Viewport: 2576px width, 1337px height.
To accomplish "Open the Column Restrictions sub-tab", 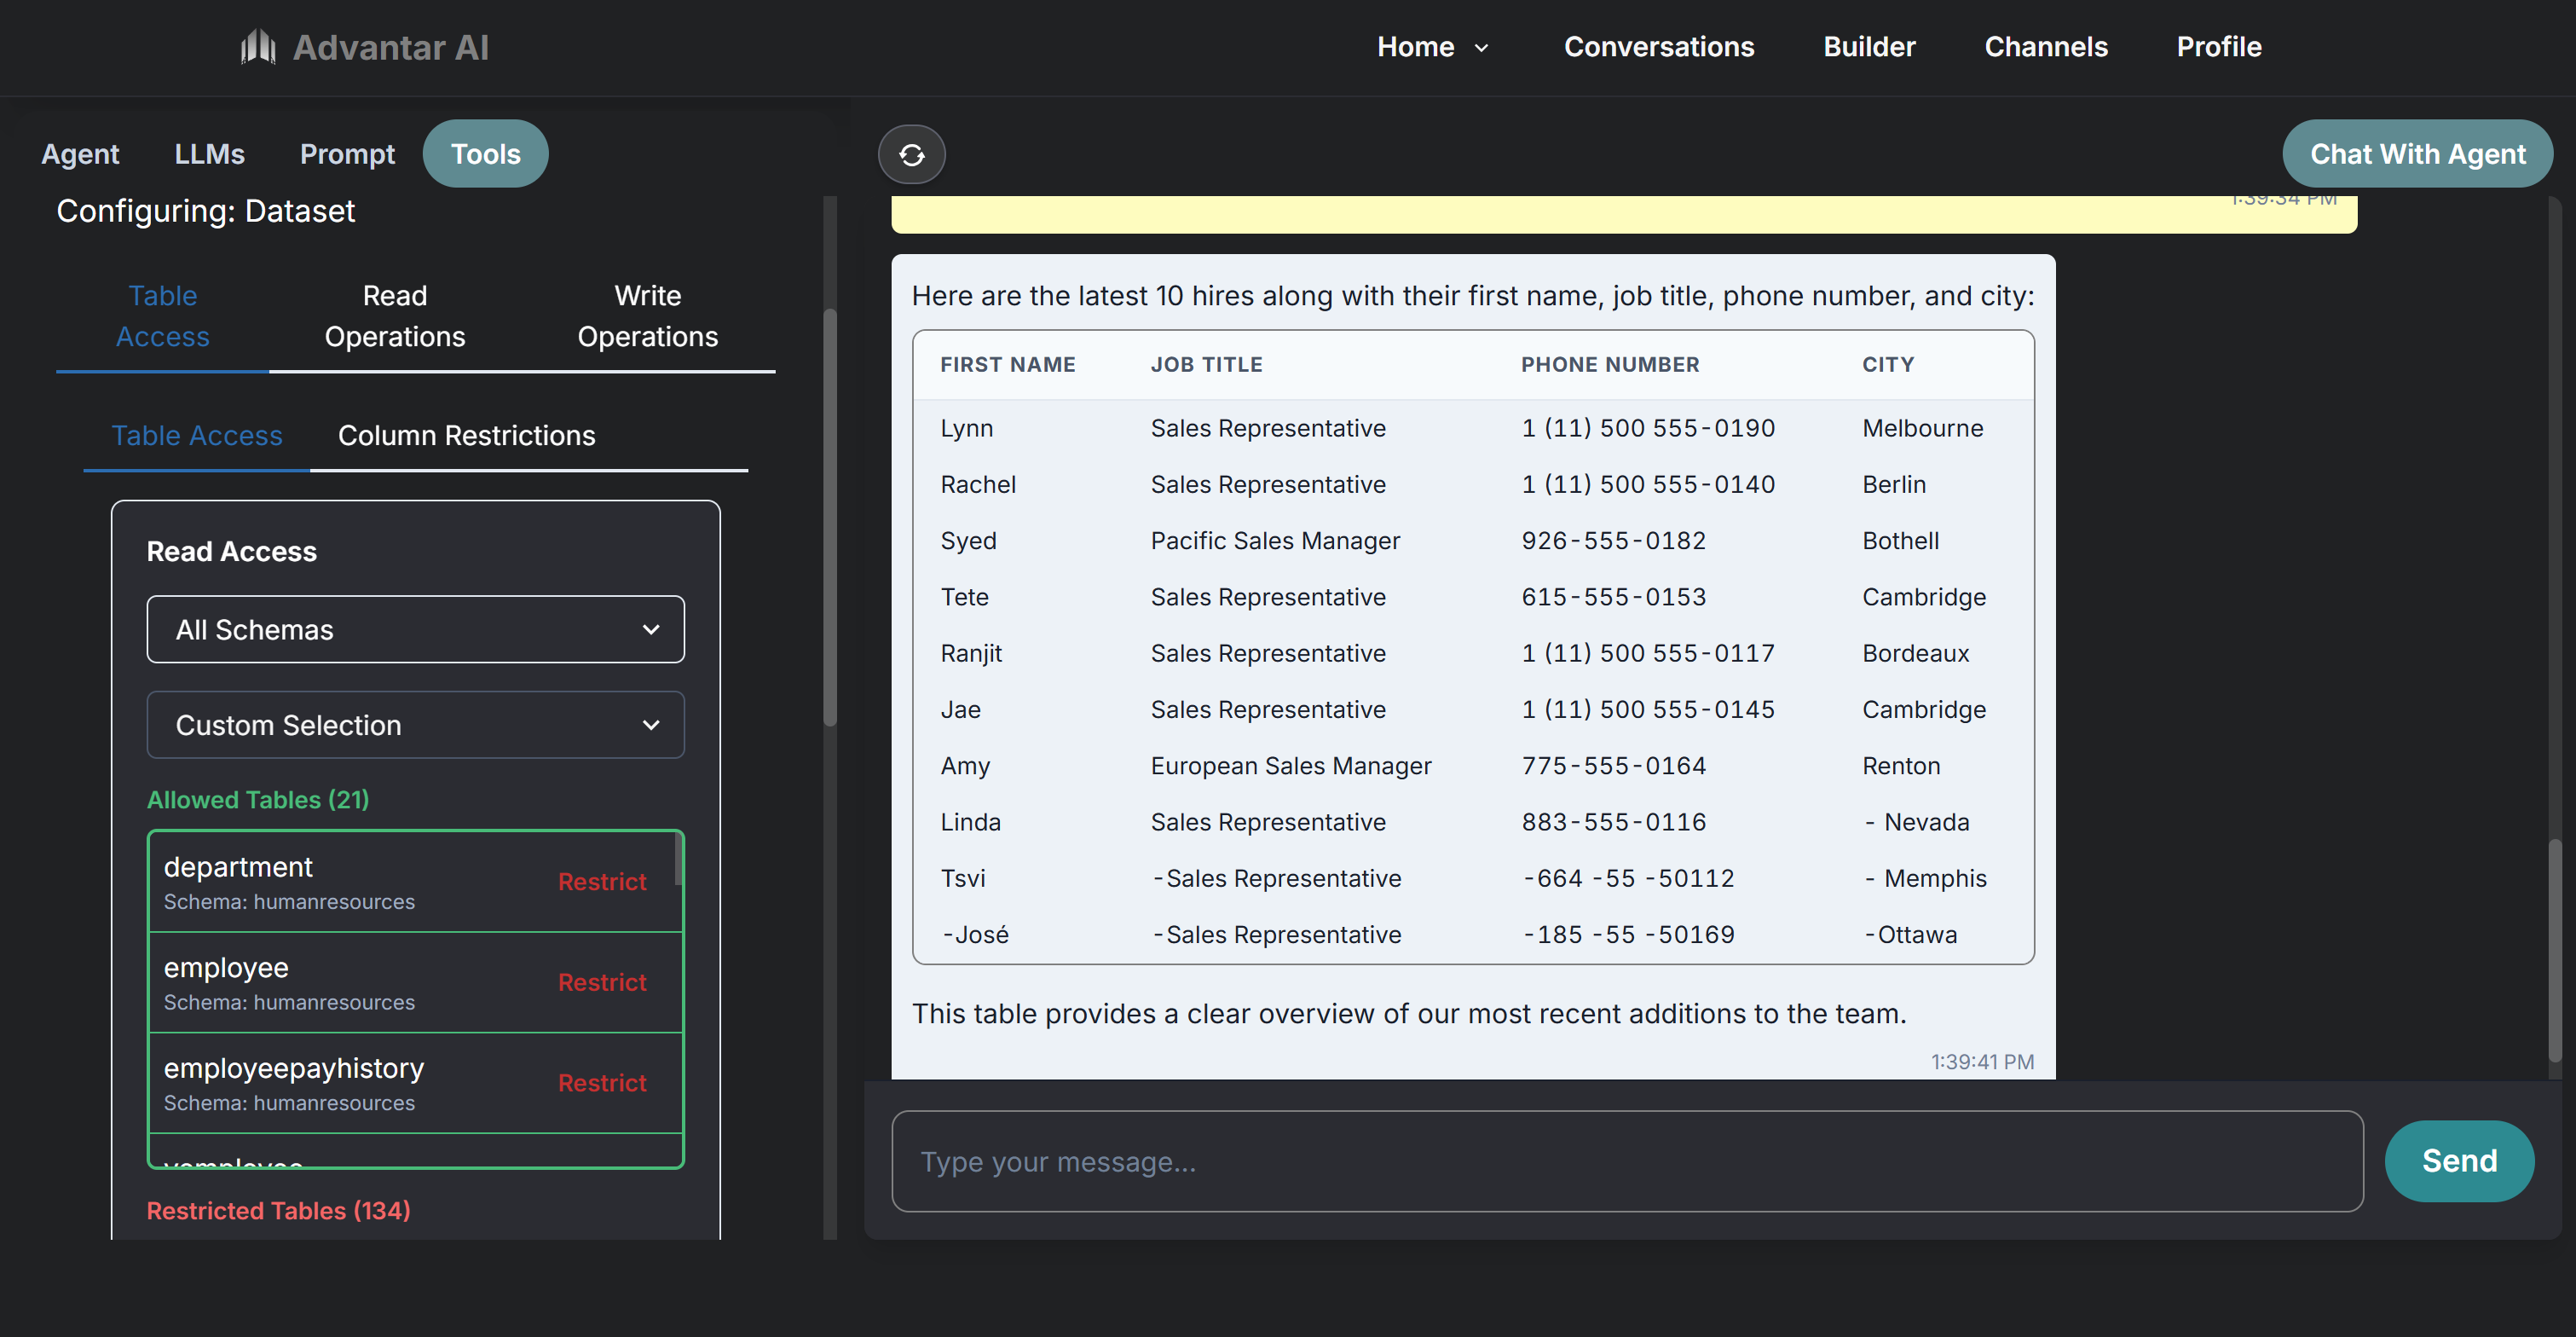I will pos(466,435).
